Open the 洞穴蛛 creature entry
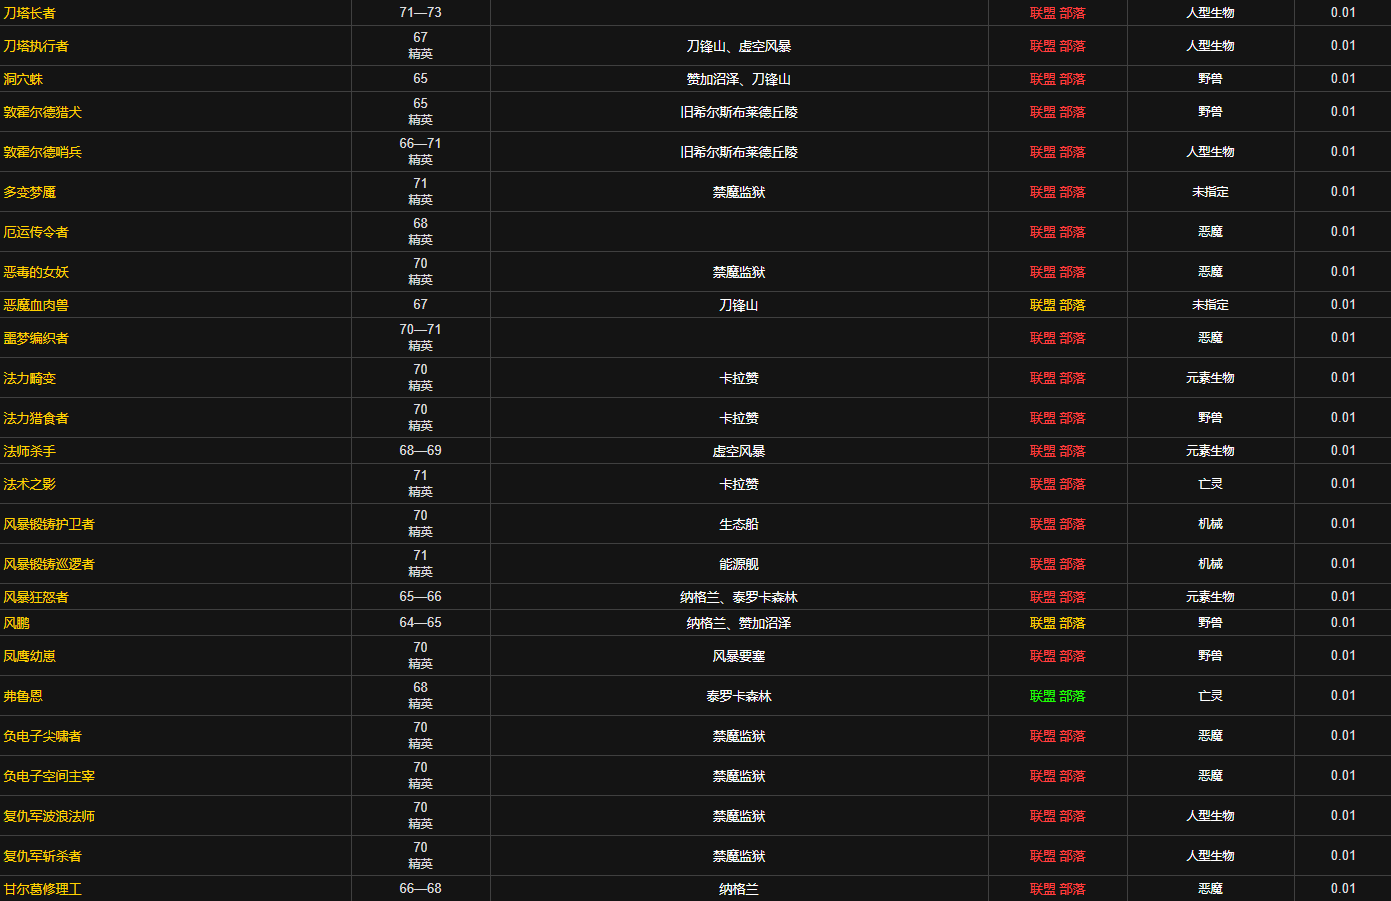The width and height of the screenshot is (1391, 901). [x=23, y=79]
